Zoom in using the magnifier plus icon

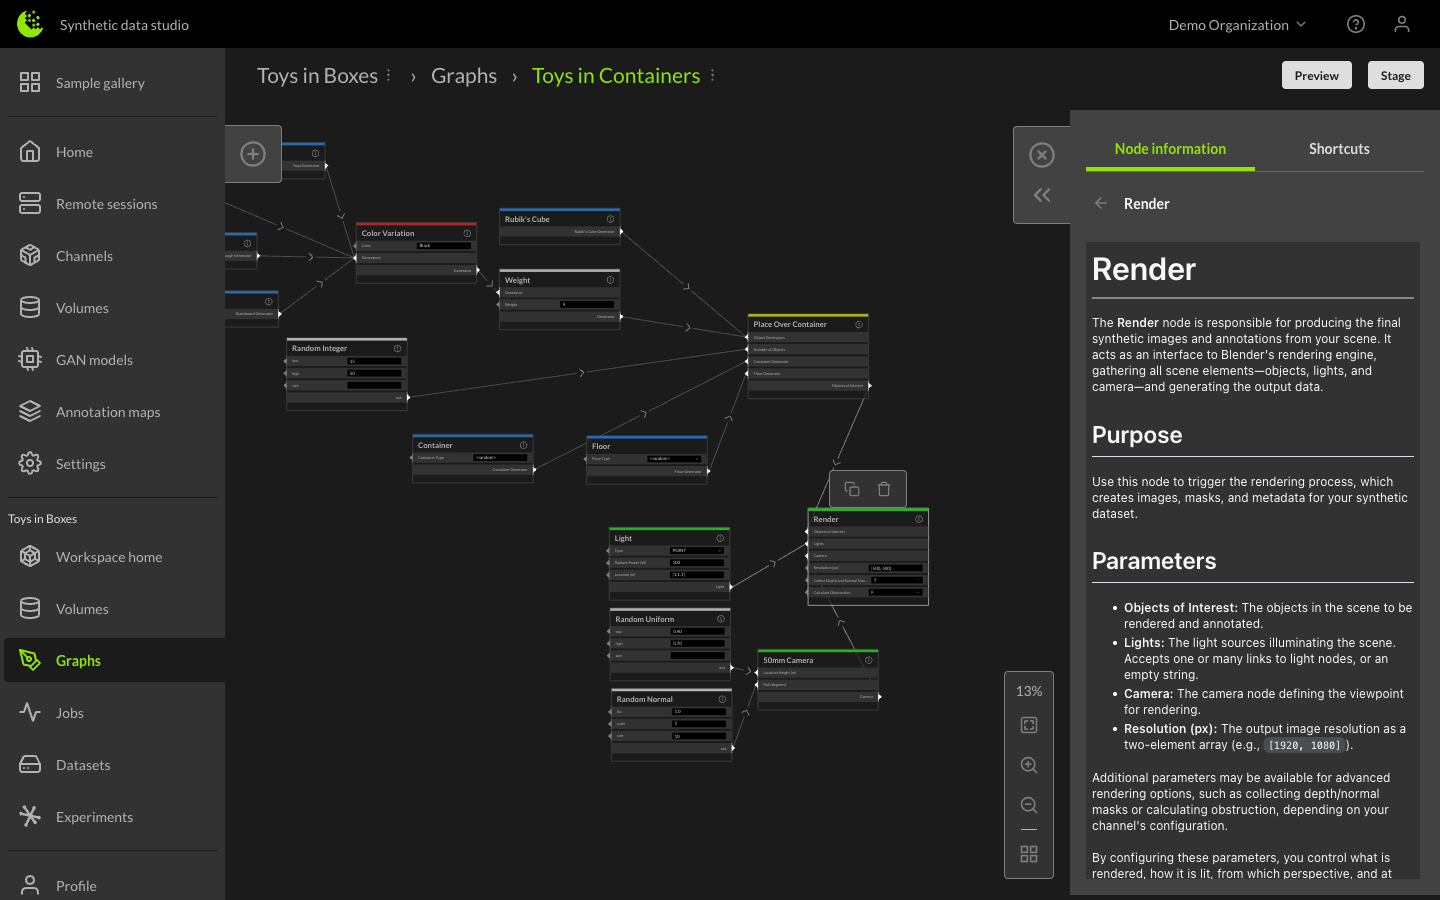point(1029,765)
